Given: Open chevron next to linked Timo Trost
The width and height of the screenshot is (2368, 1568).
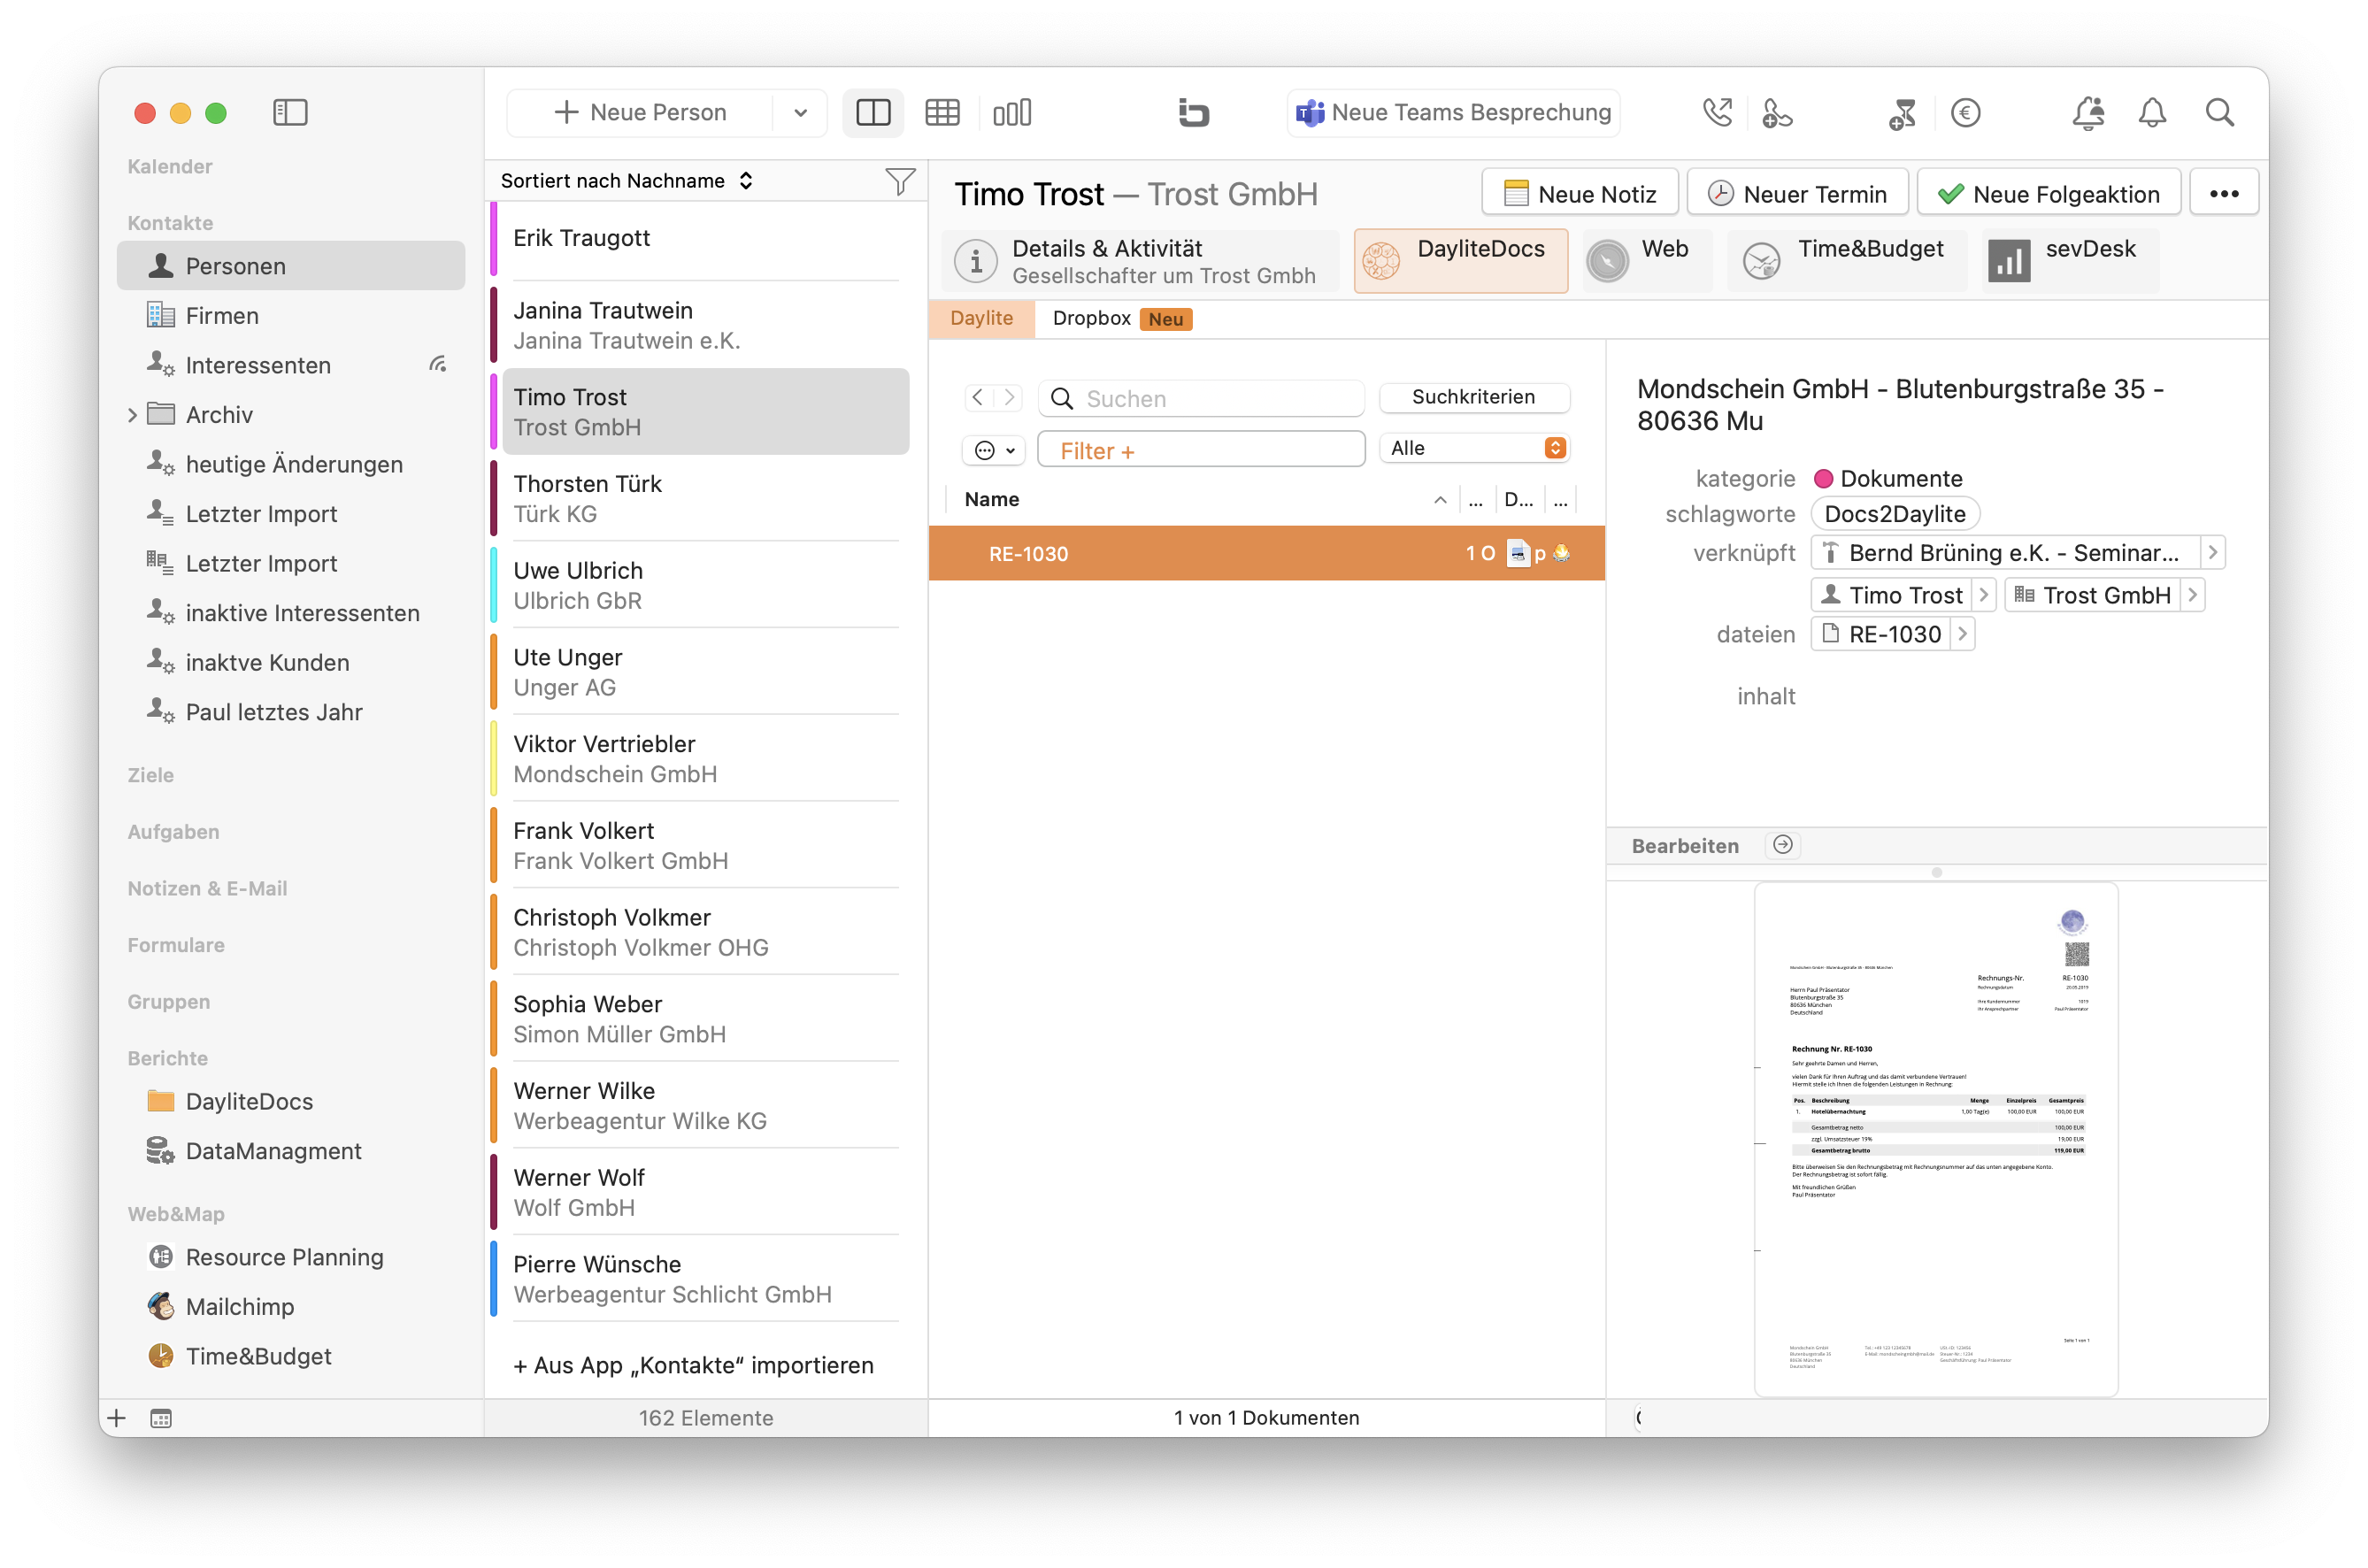Looking at the screenshot, I should (1984, 595).
